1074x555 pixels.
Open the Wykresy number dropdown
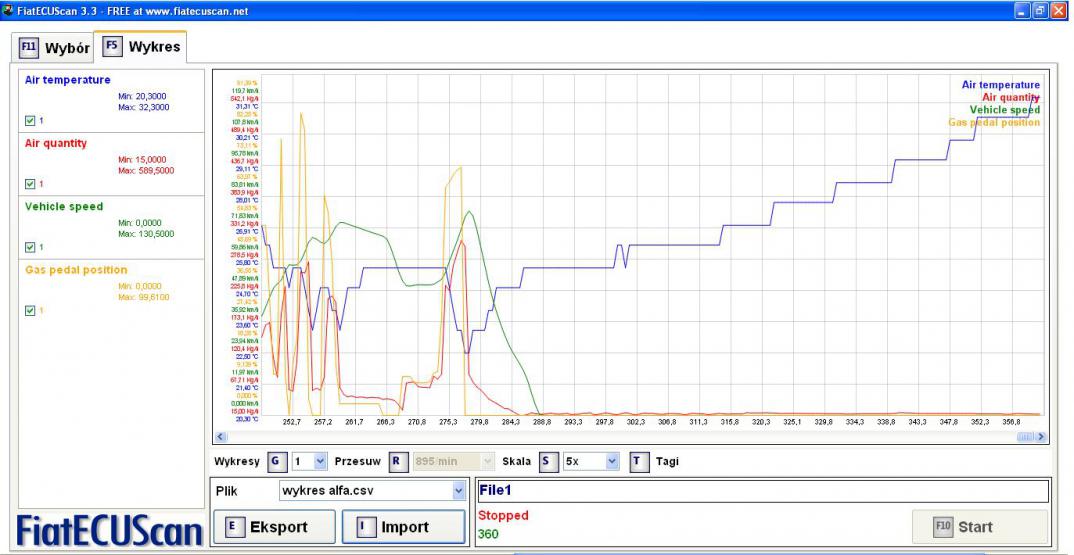coord(320,461)
